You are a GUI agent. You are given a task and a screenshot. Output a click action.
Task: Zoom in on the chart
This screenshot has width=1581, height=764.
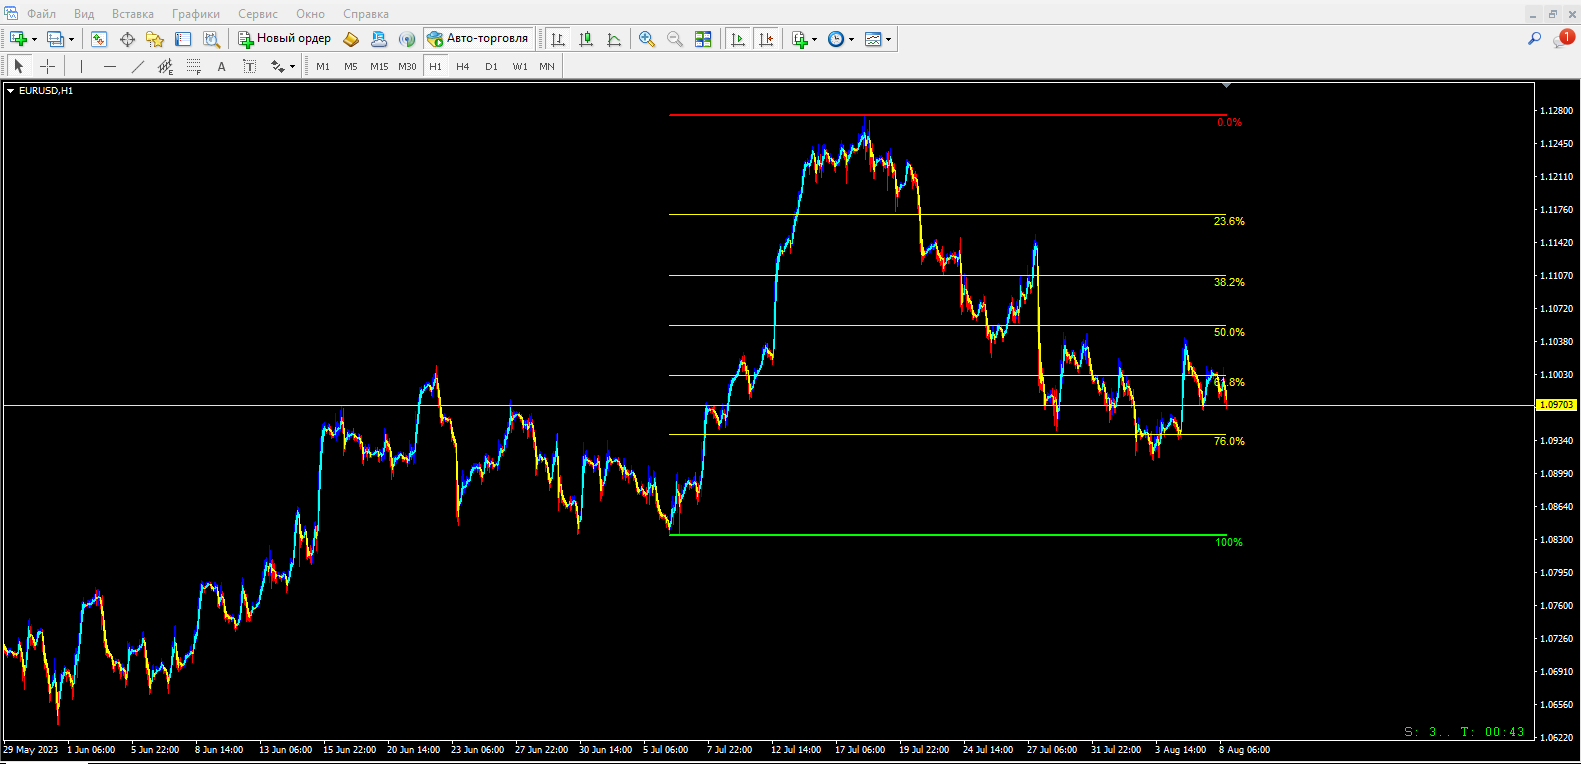point(647,39)
